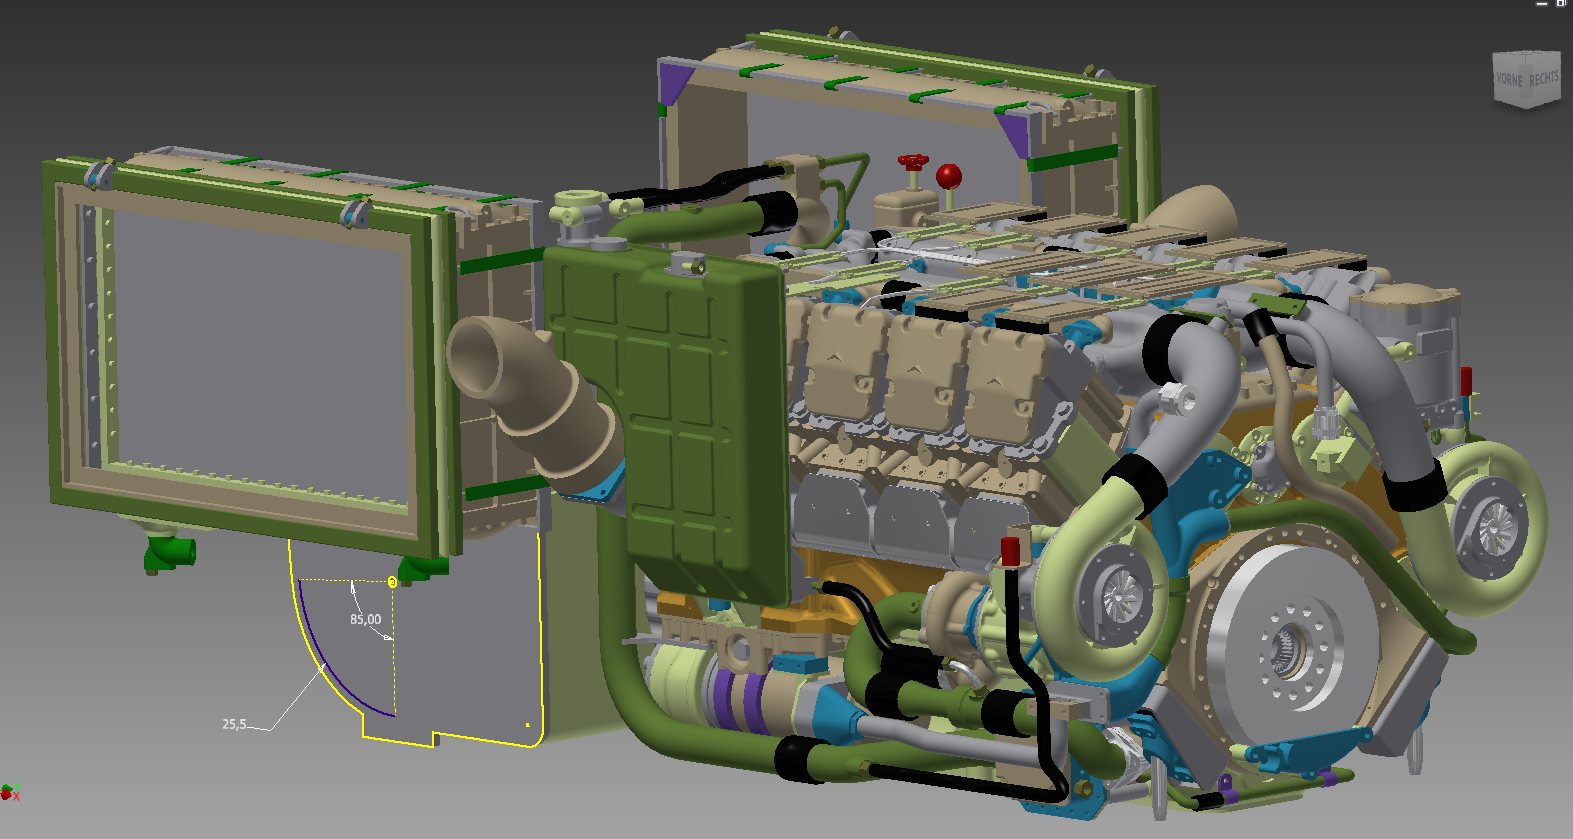The width and height of the screenshot is (1573, 839).
Task: Minimize the document window
Action: coord(1541,4)
